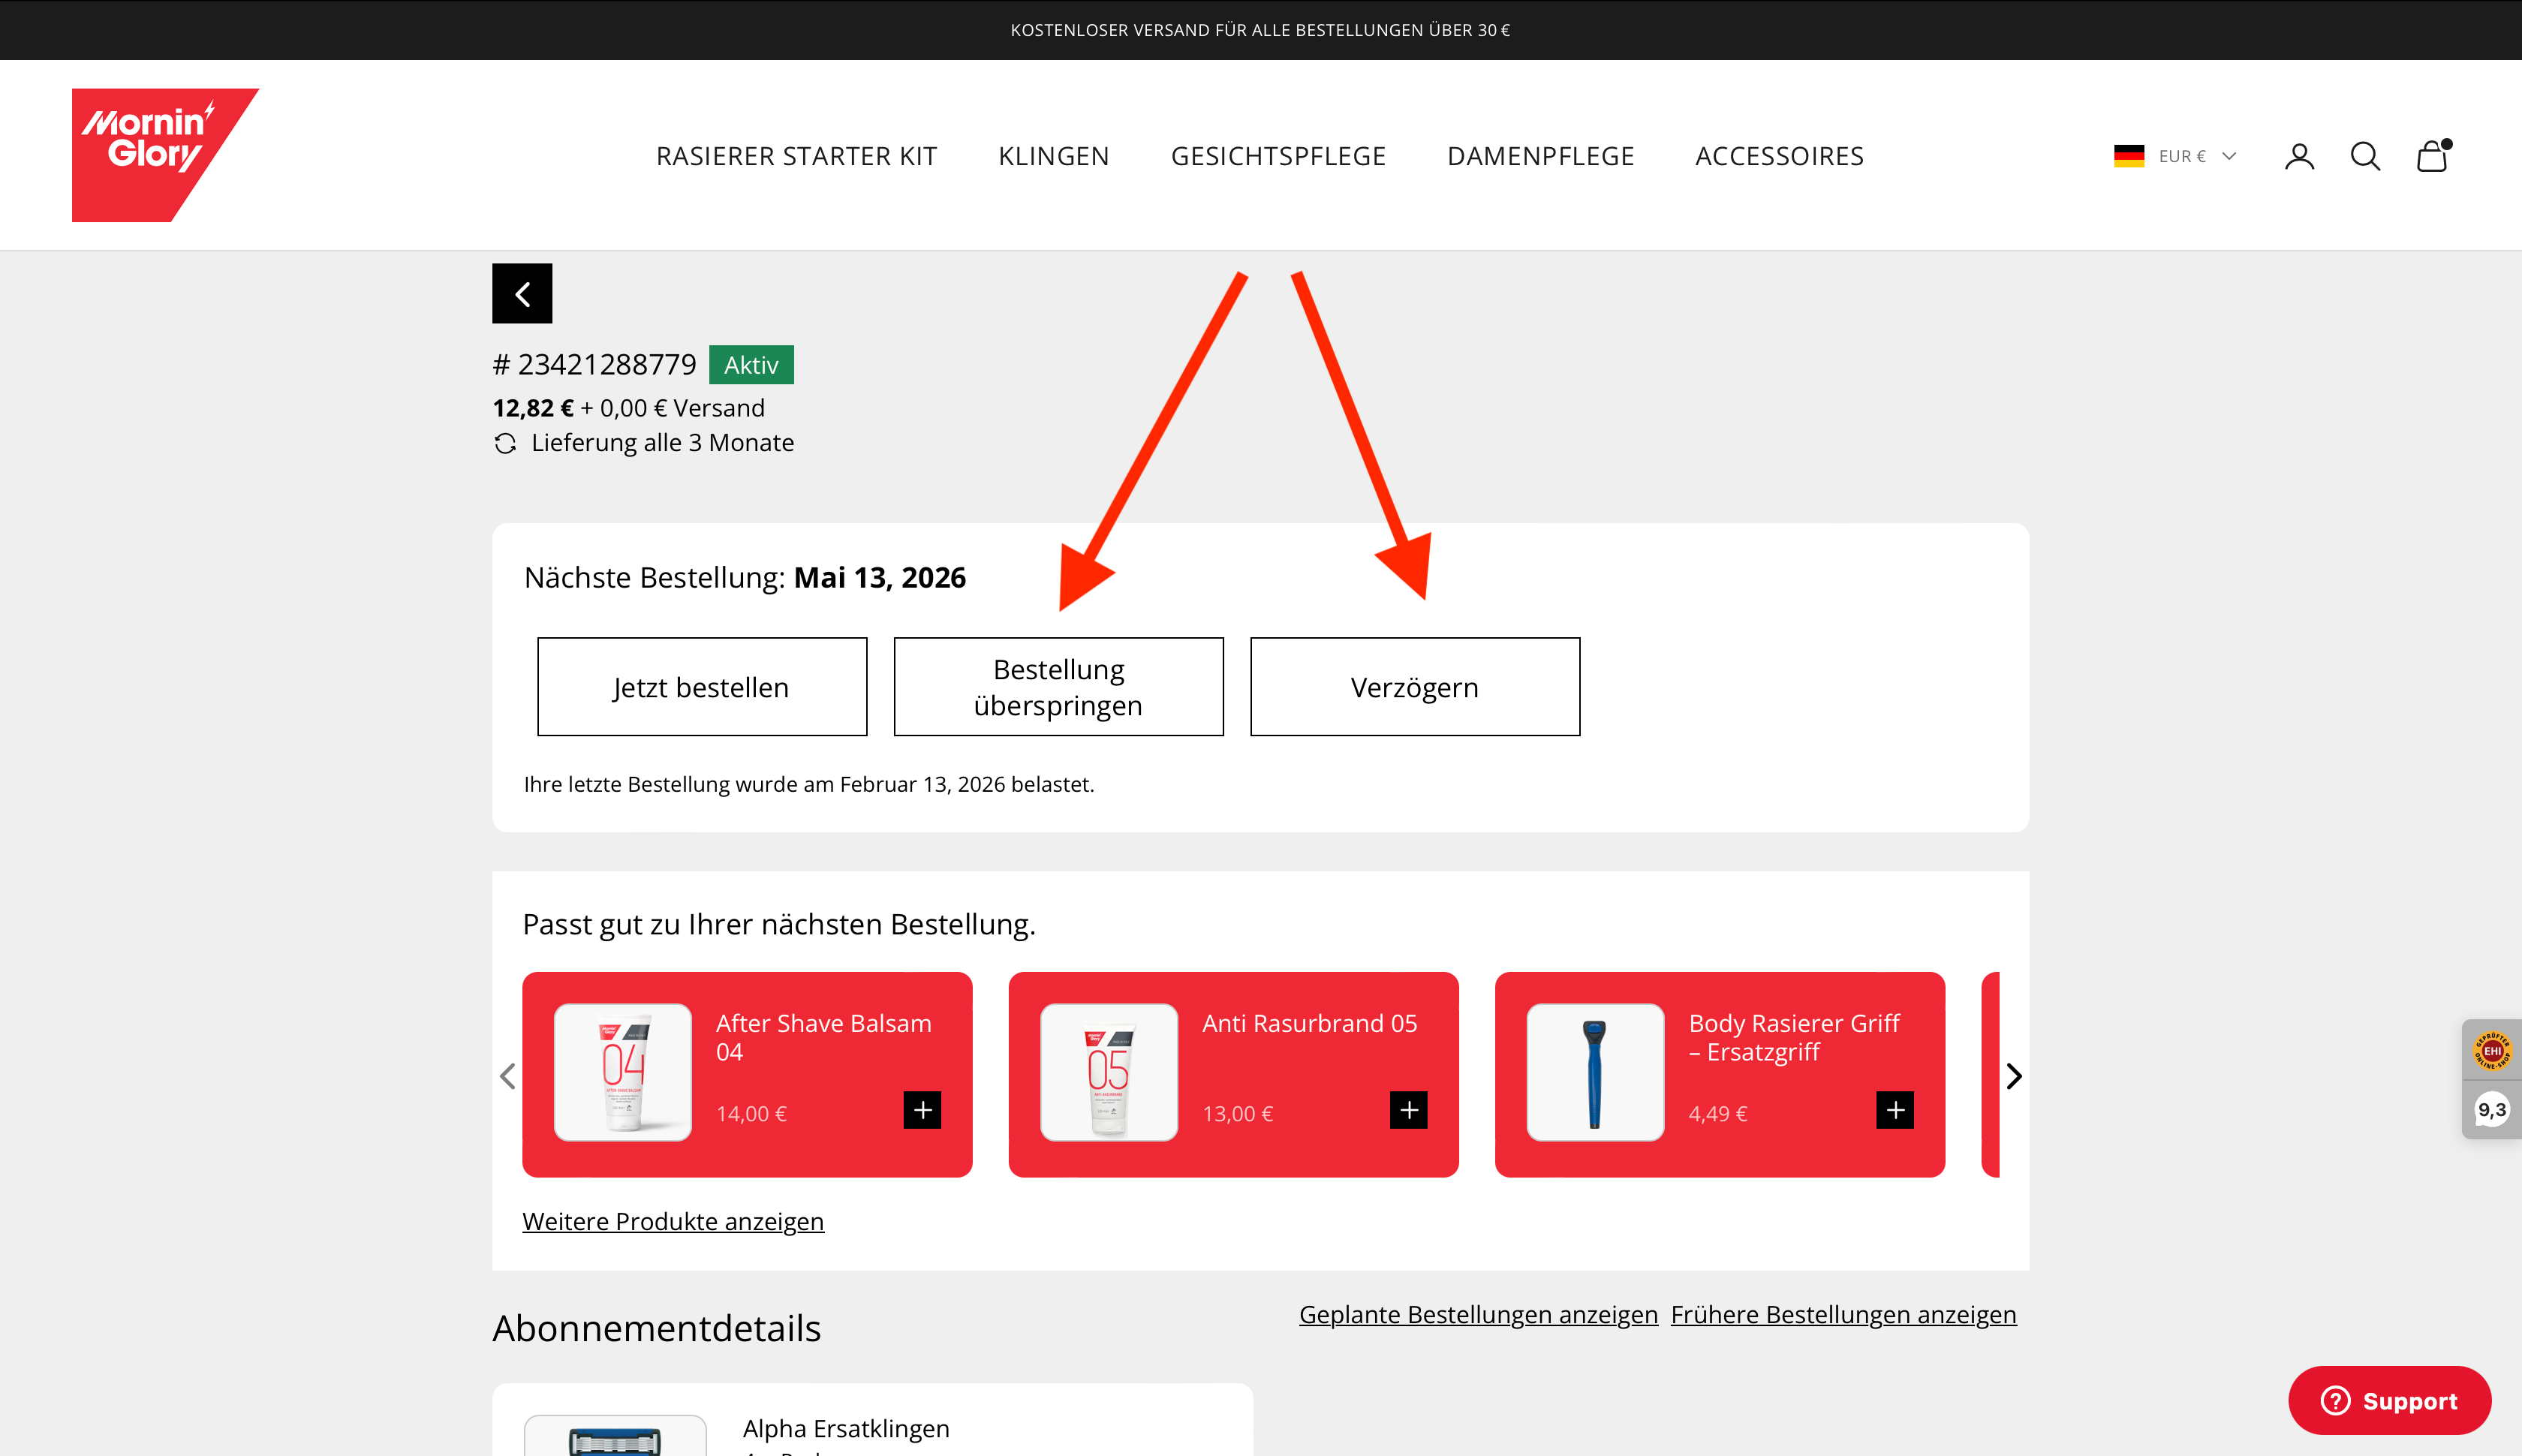This screenshot has height=1456, width=2522.
Task: Click the search magnifier icon
Action: [2364, 156]
